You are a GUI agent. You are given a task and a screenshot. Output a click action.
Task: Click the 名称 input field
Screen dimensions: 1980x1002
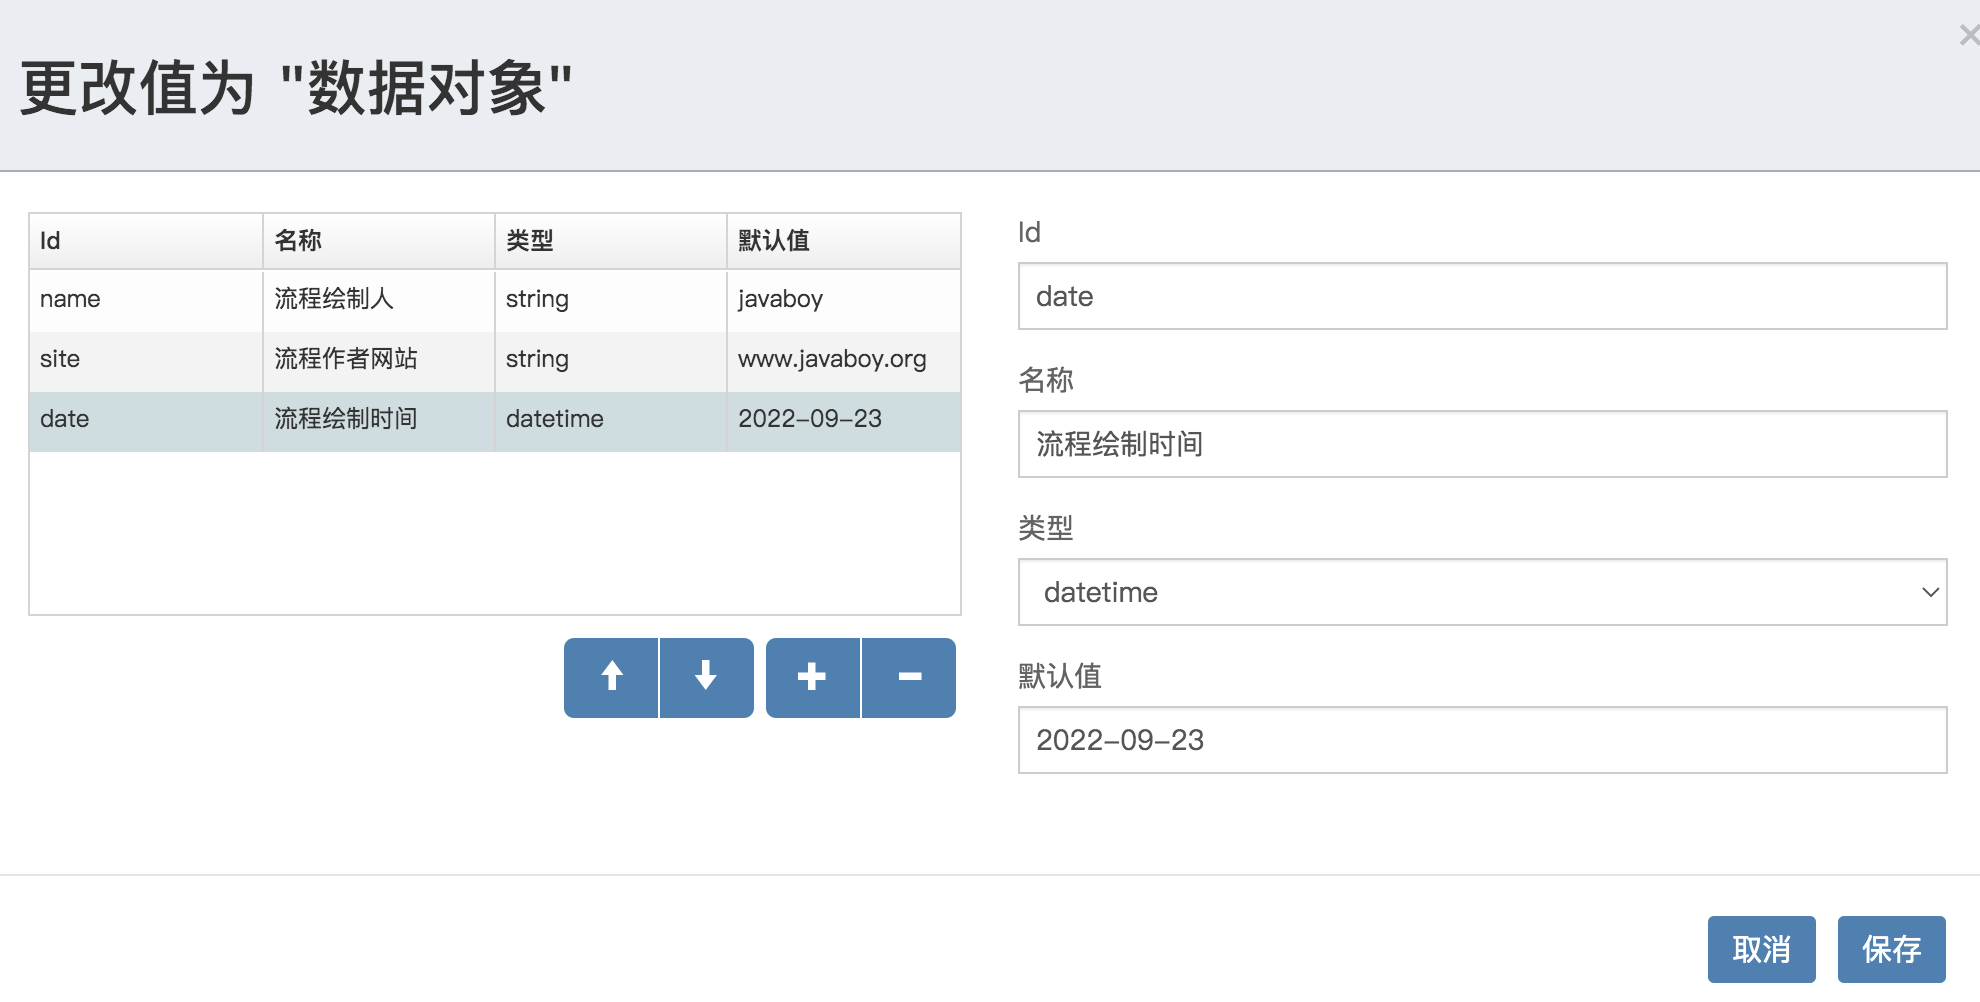point(1482,444)
